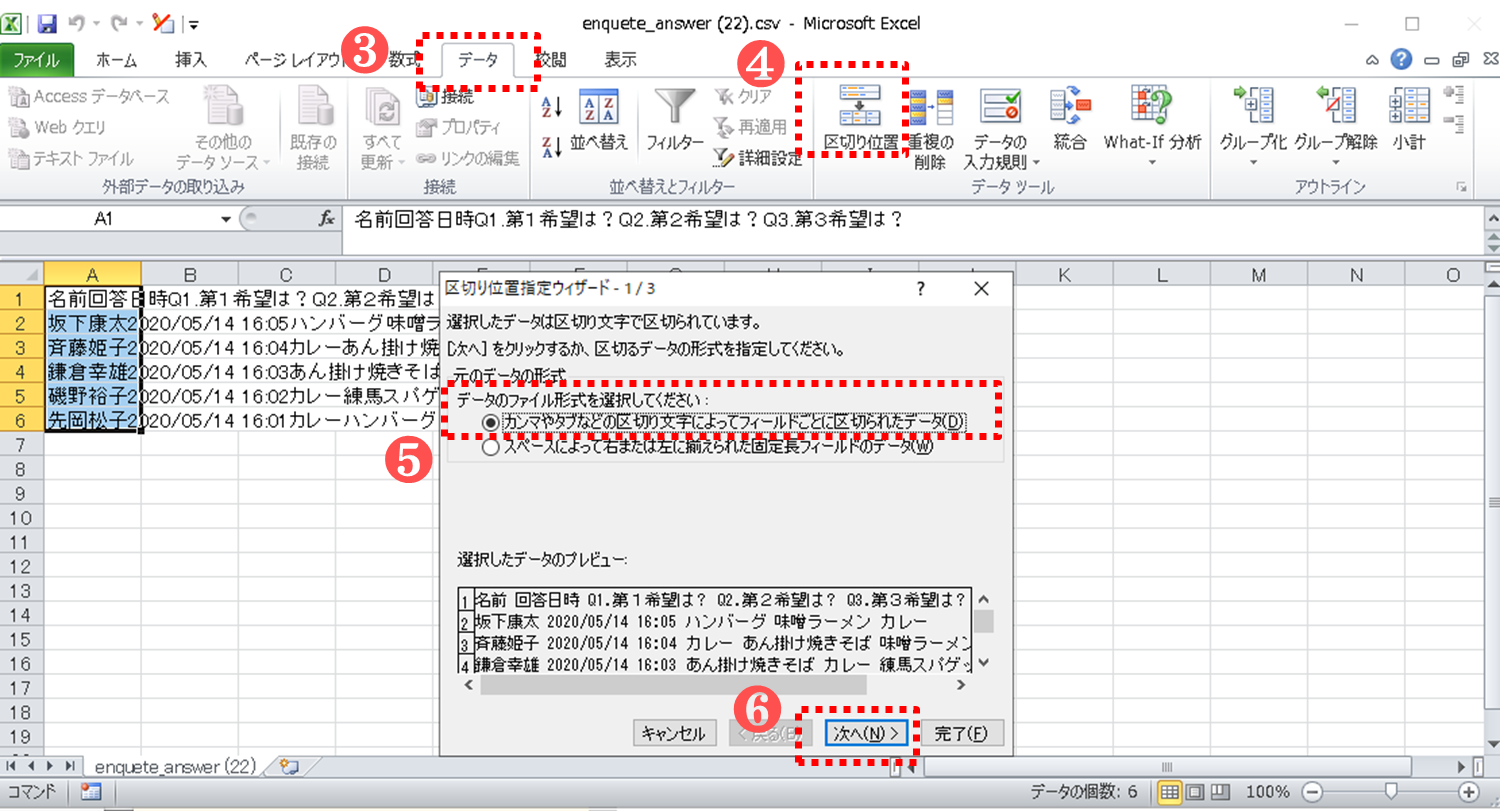Image resolution: width=1500 pixels, height=811 pixels.
Task: Select the delimited data (カンマやタブ) radio button
Action: tap(490, 423)
